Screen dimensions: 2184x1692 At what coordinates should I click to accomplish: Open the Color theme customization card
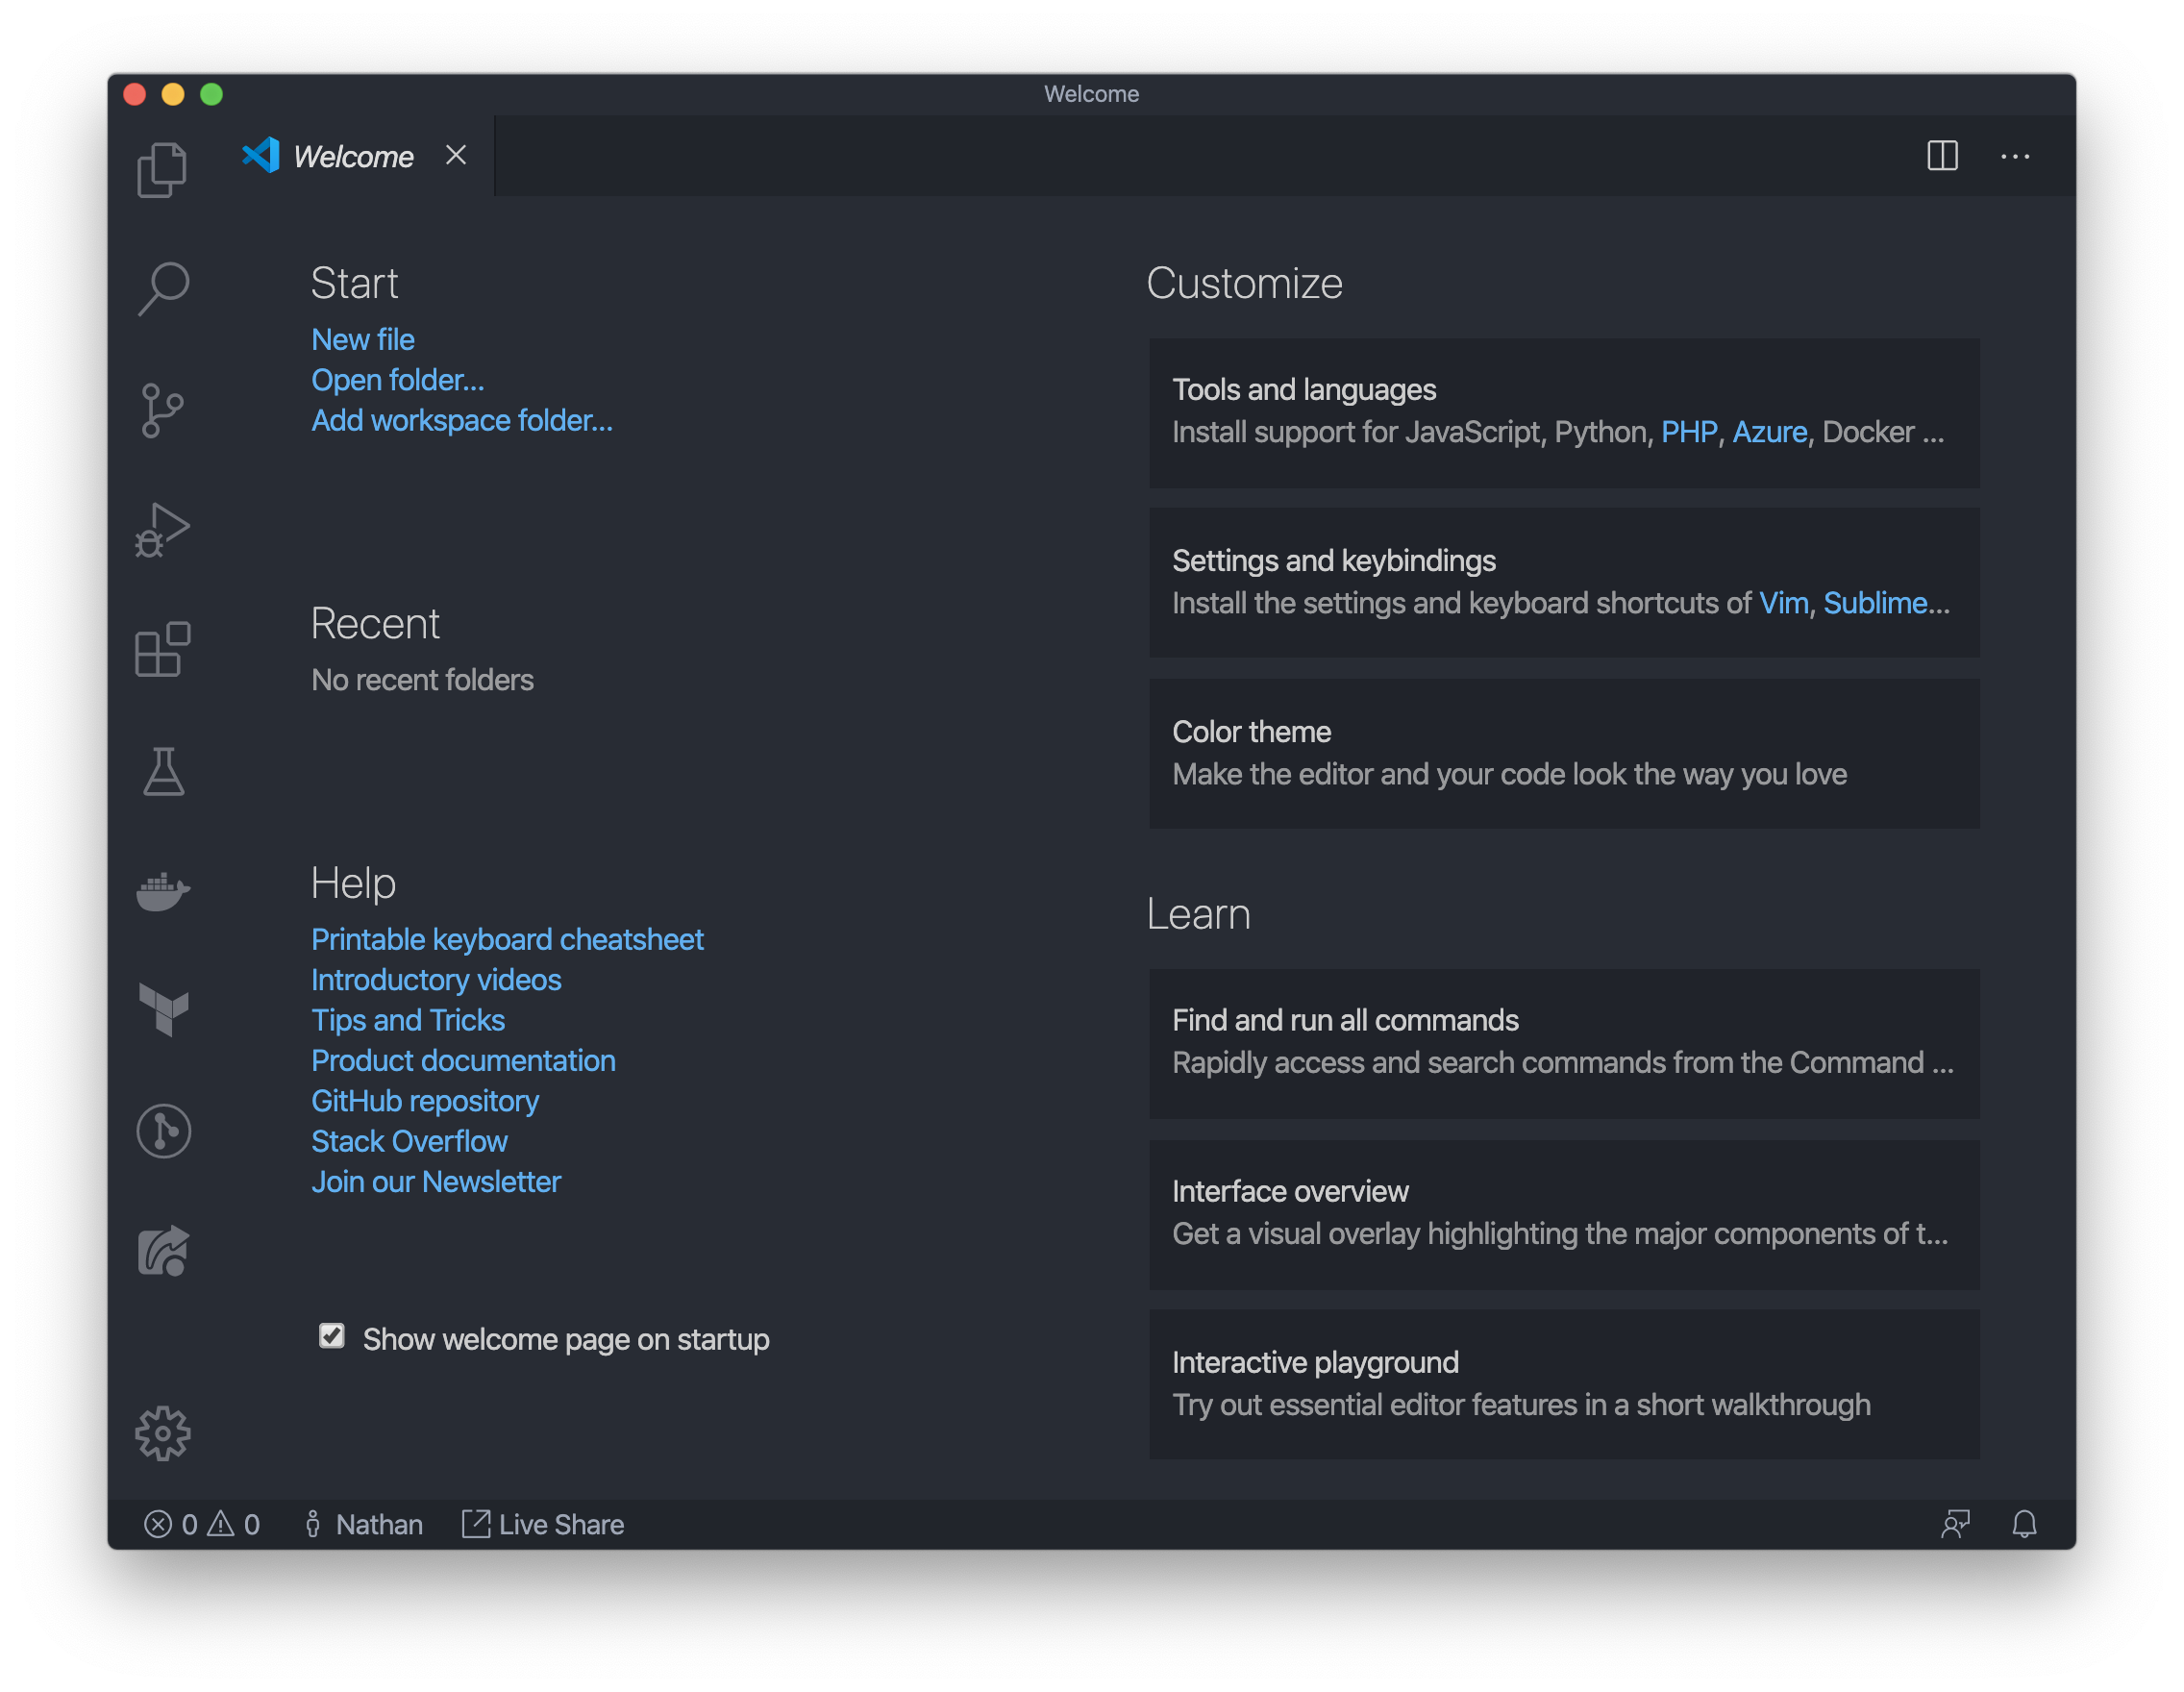click(1563, 753)
